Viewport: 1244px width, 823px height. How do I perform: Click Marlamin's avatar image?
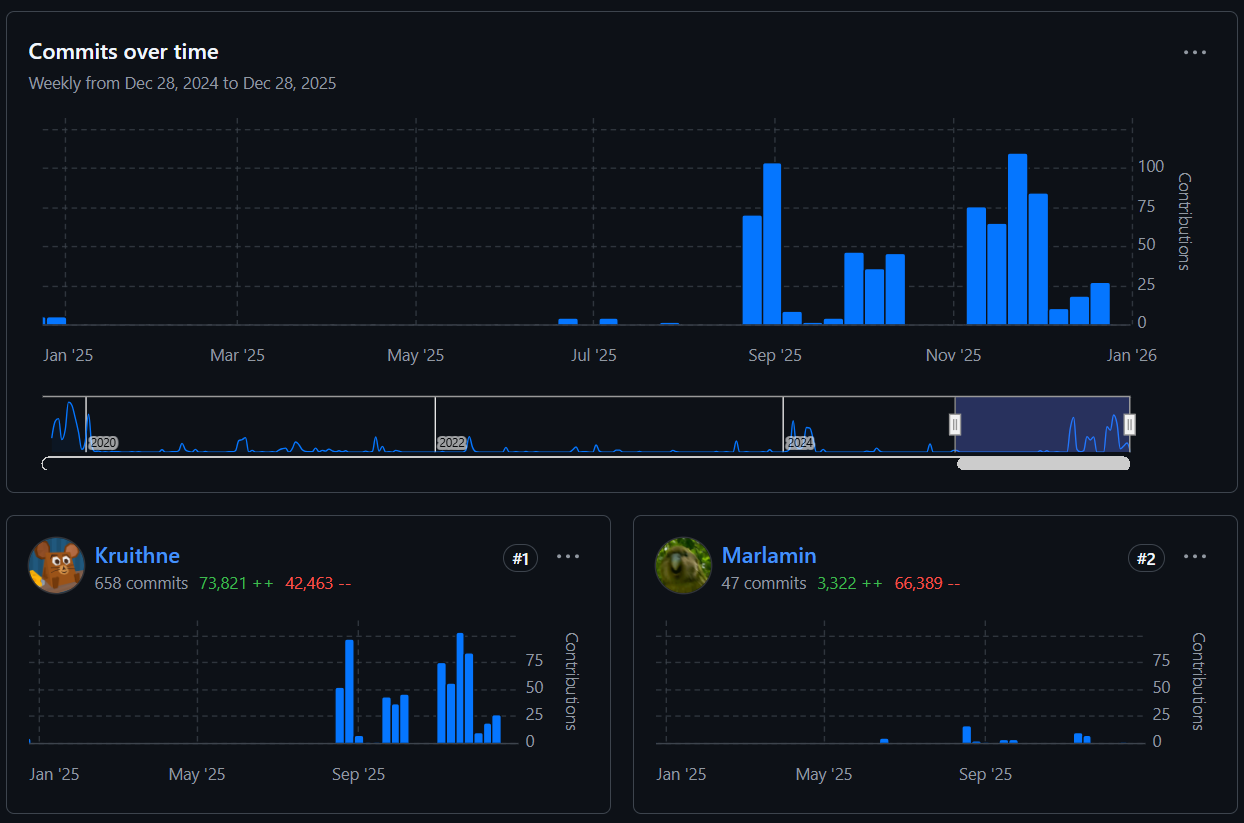click(683, 565)
